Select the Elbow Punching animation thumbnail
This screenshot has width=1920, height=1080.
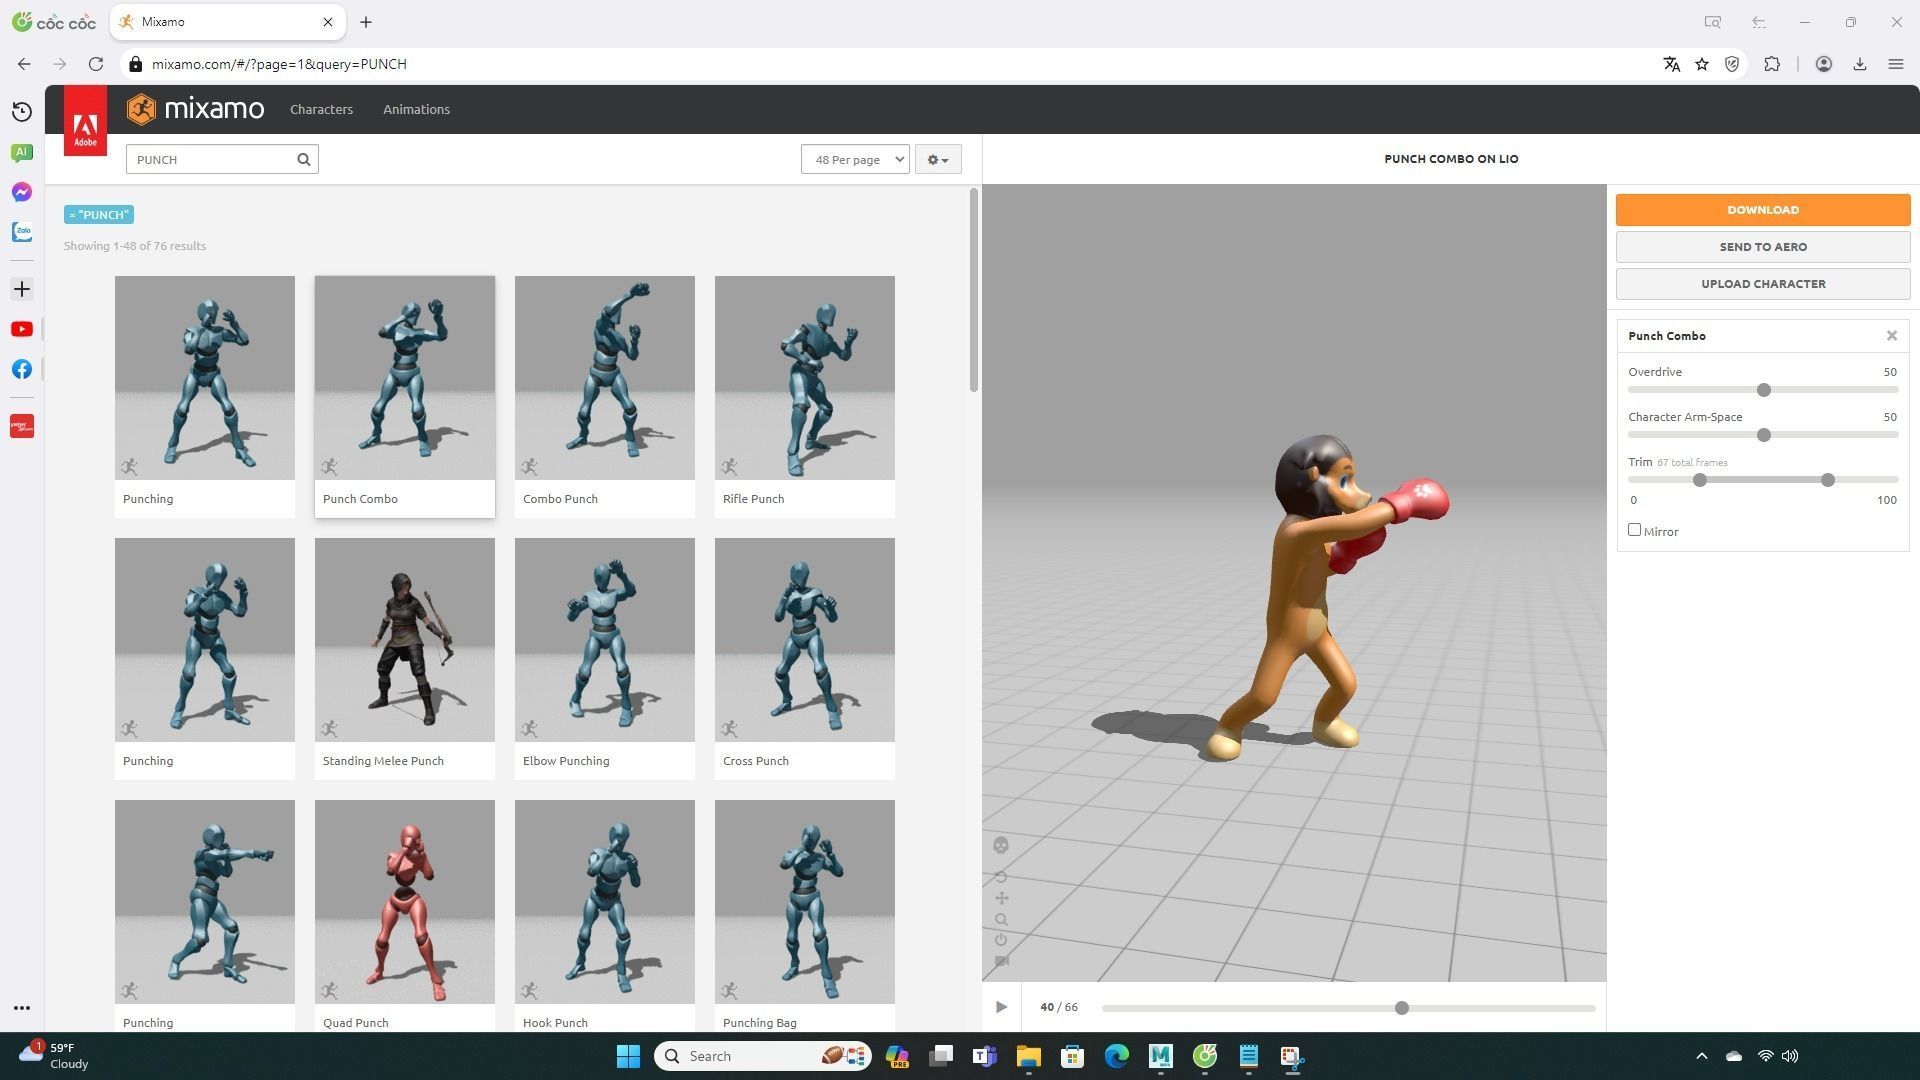(605, 640)
